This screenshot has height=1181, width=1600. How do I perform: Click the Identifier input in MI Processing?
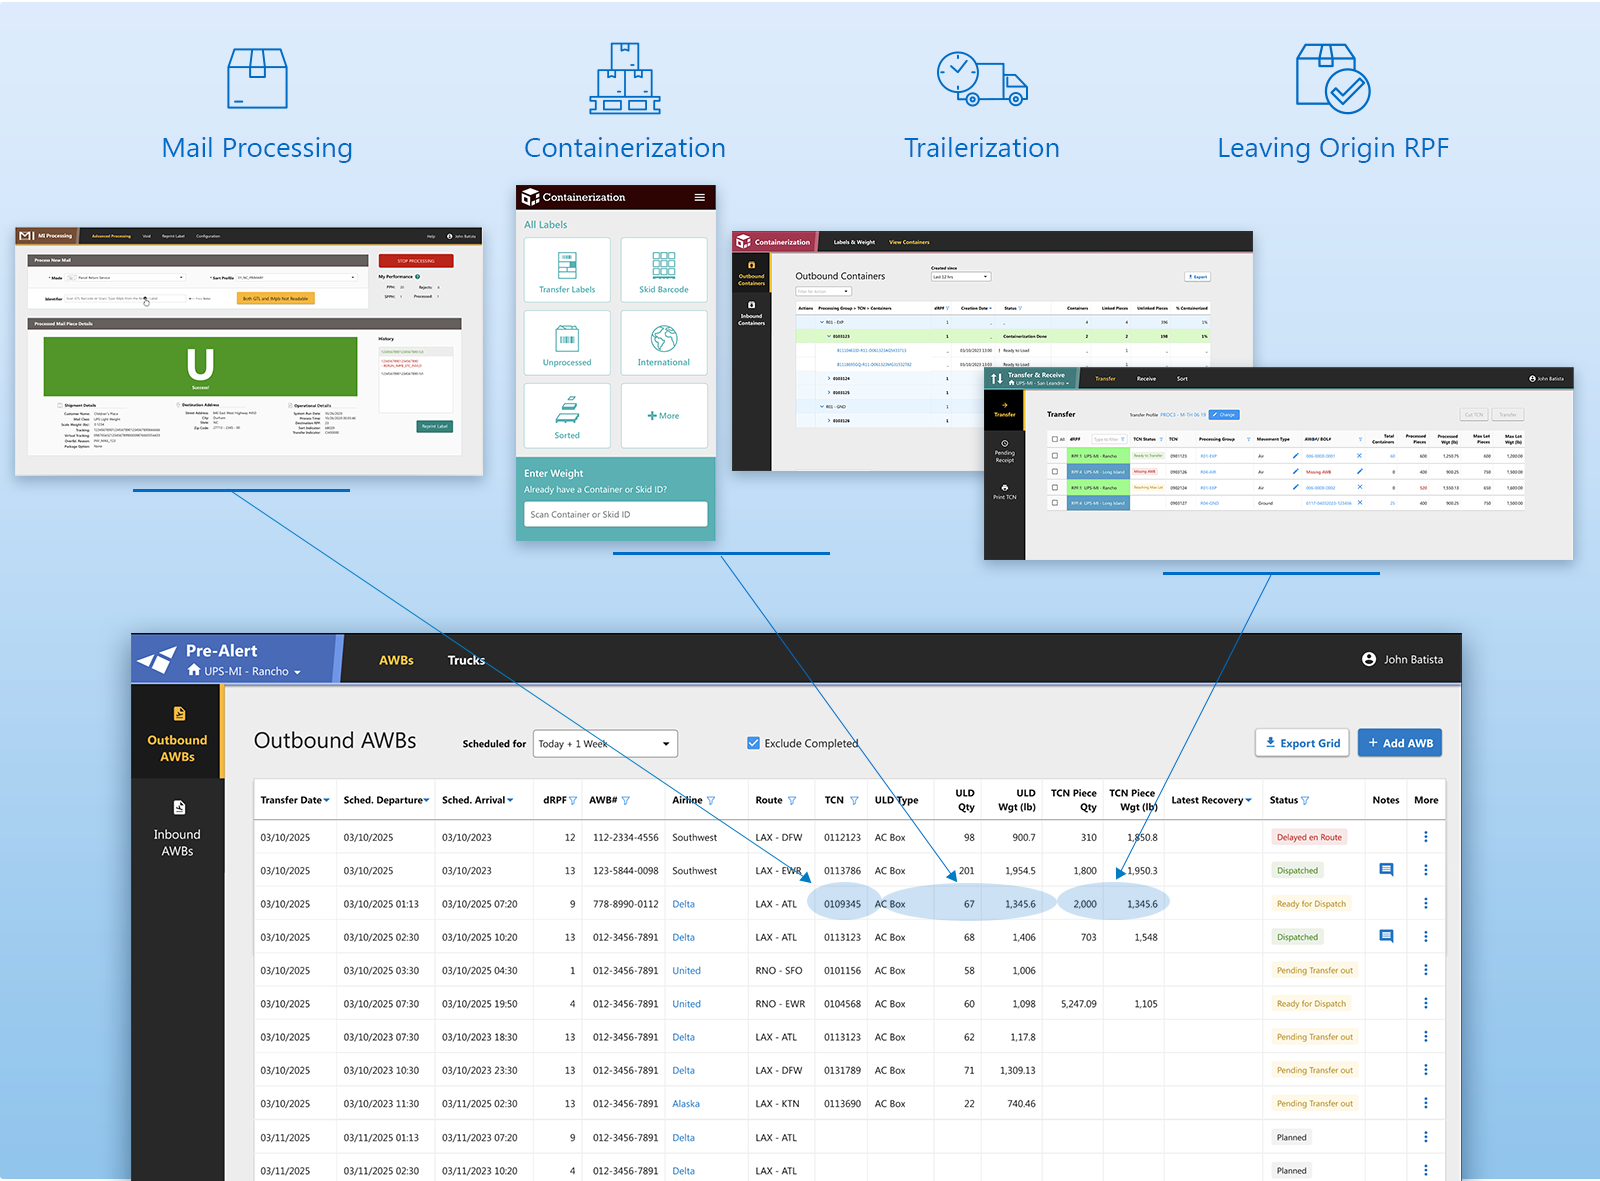tap(126, 298)
